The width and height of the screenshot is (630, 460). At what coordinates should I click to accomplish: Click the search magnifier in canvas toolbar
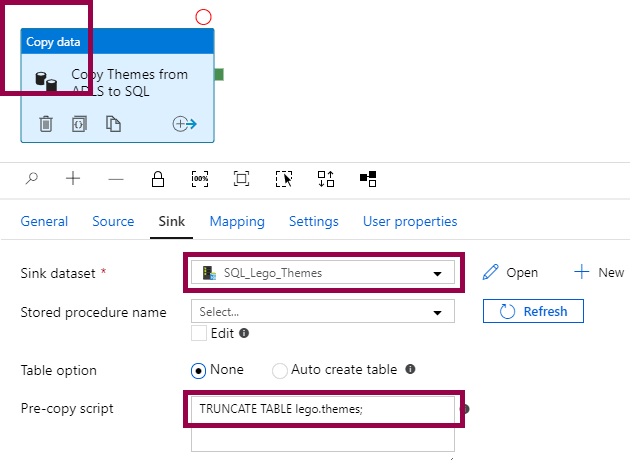pos(32,179)
